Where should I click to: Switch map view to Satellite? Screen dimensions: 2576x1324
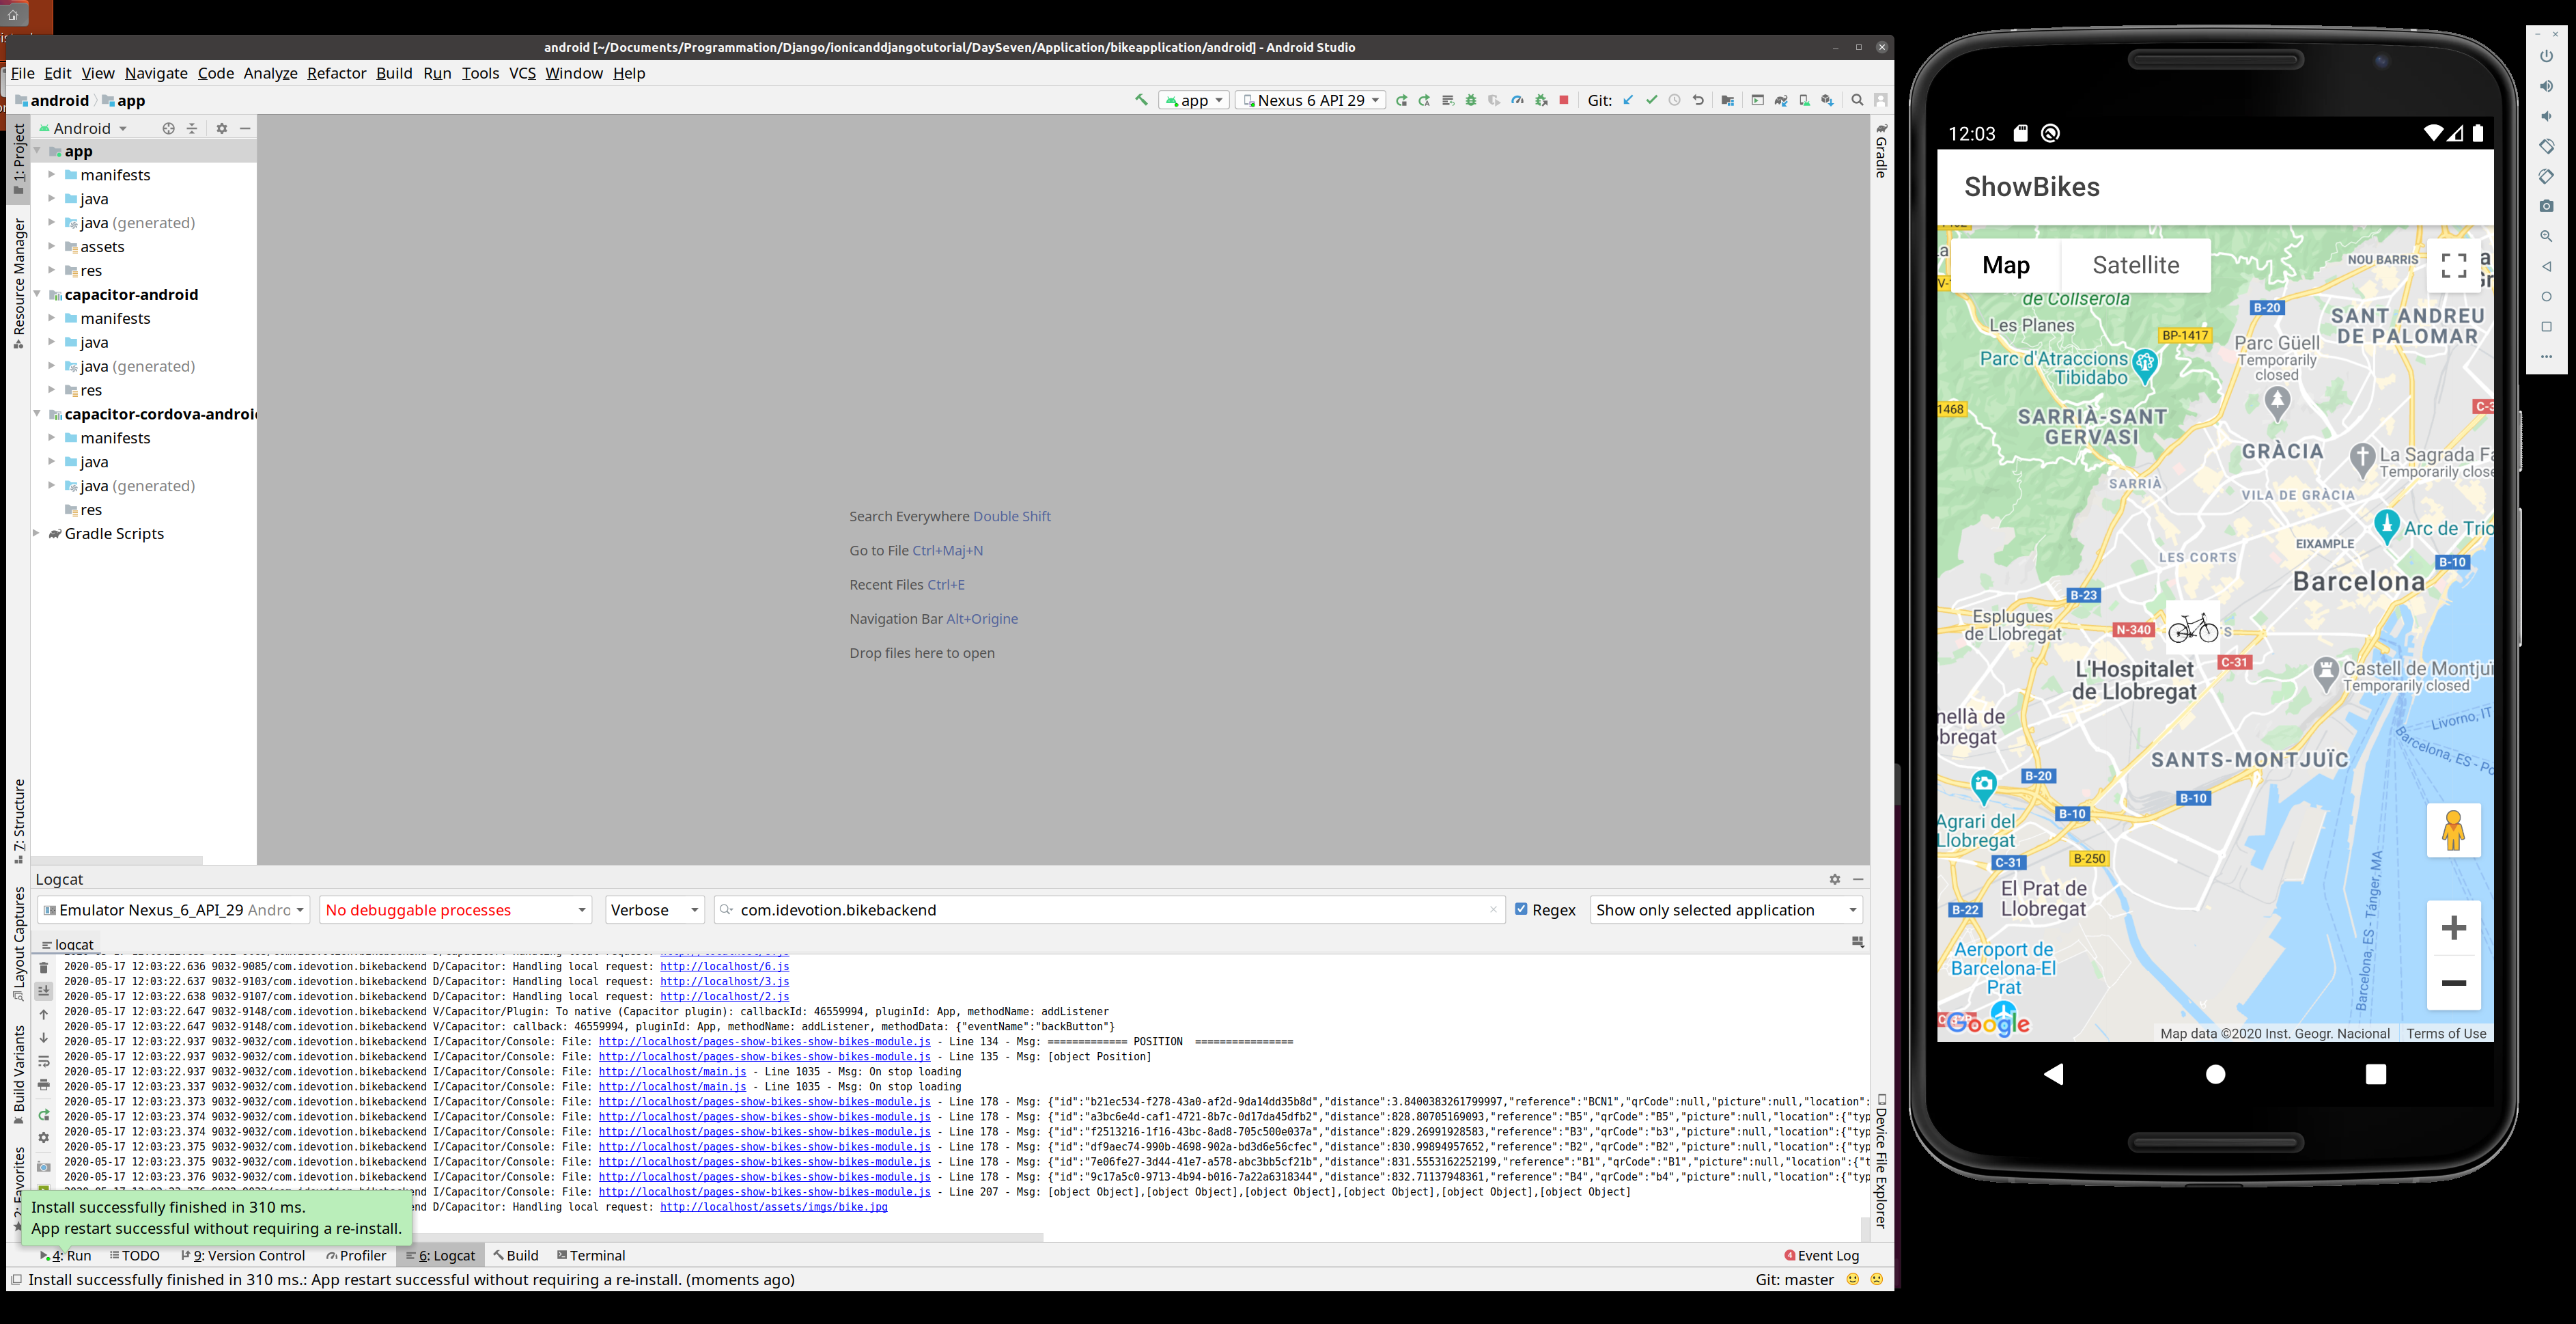(x=2135, y=265)
